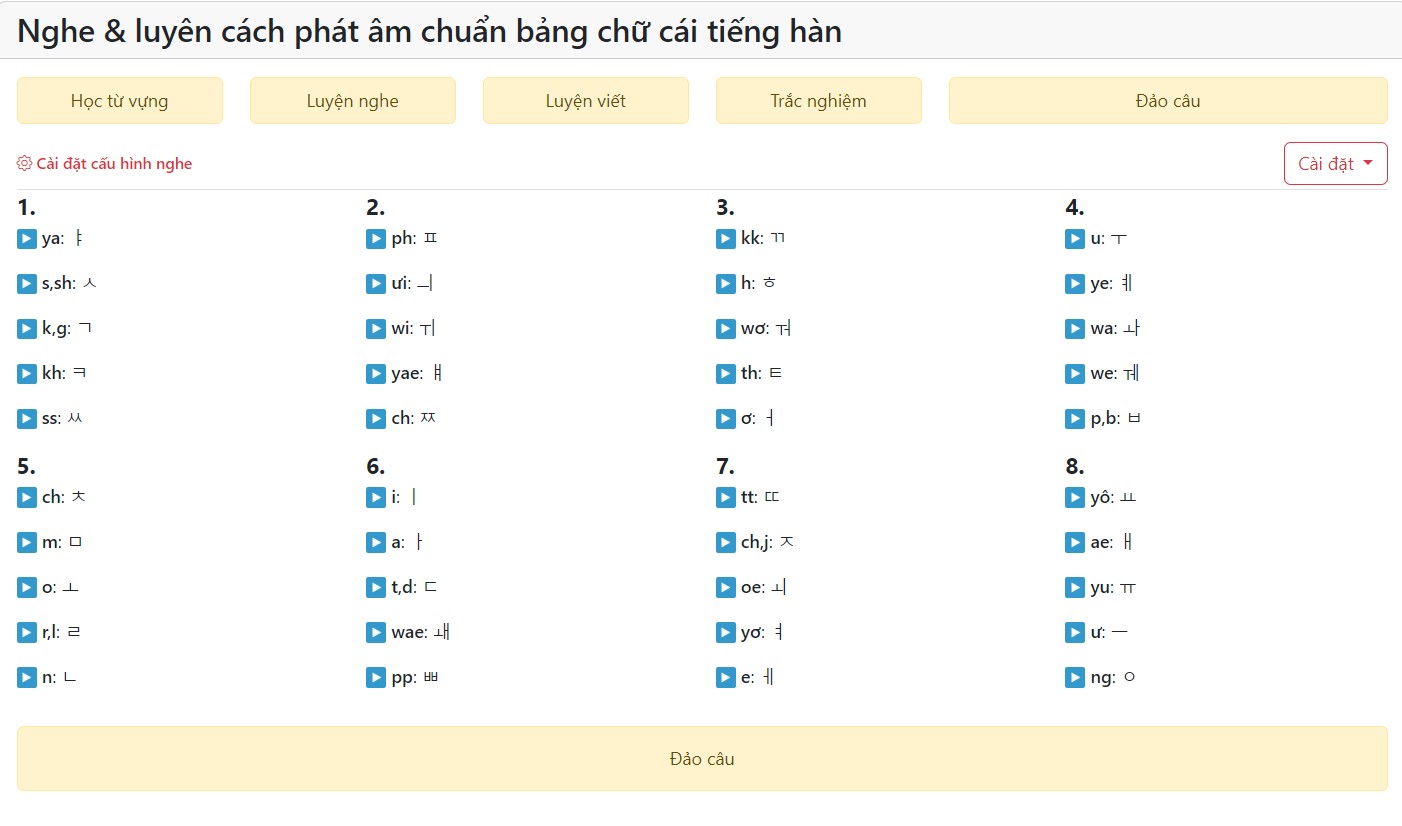
Task: Click the page title heading
Action: tap(431, 31)
